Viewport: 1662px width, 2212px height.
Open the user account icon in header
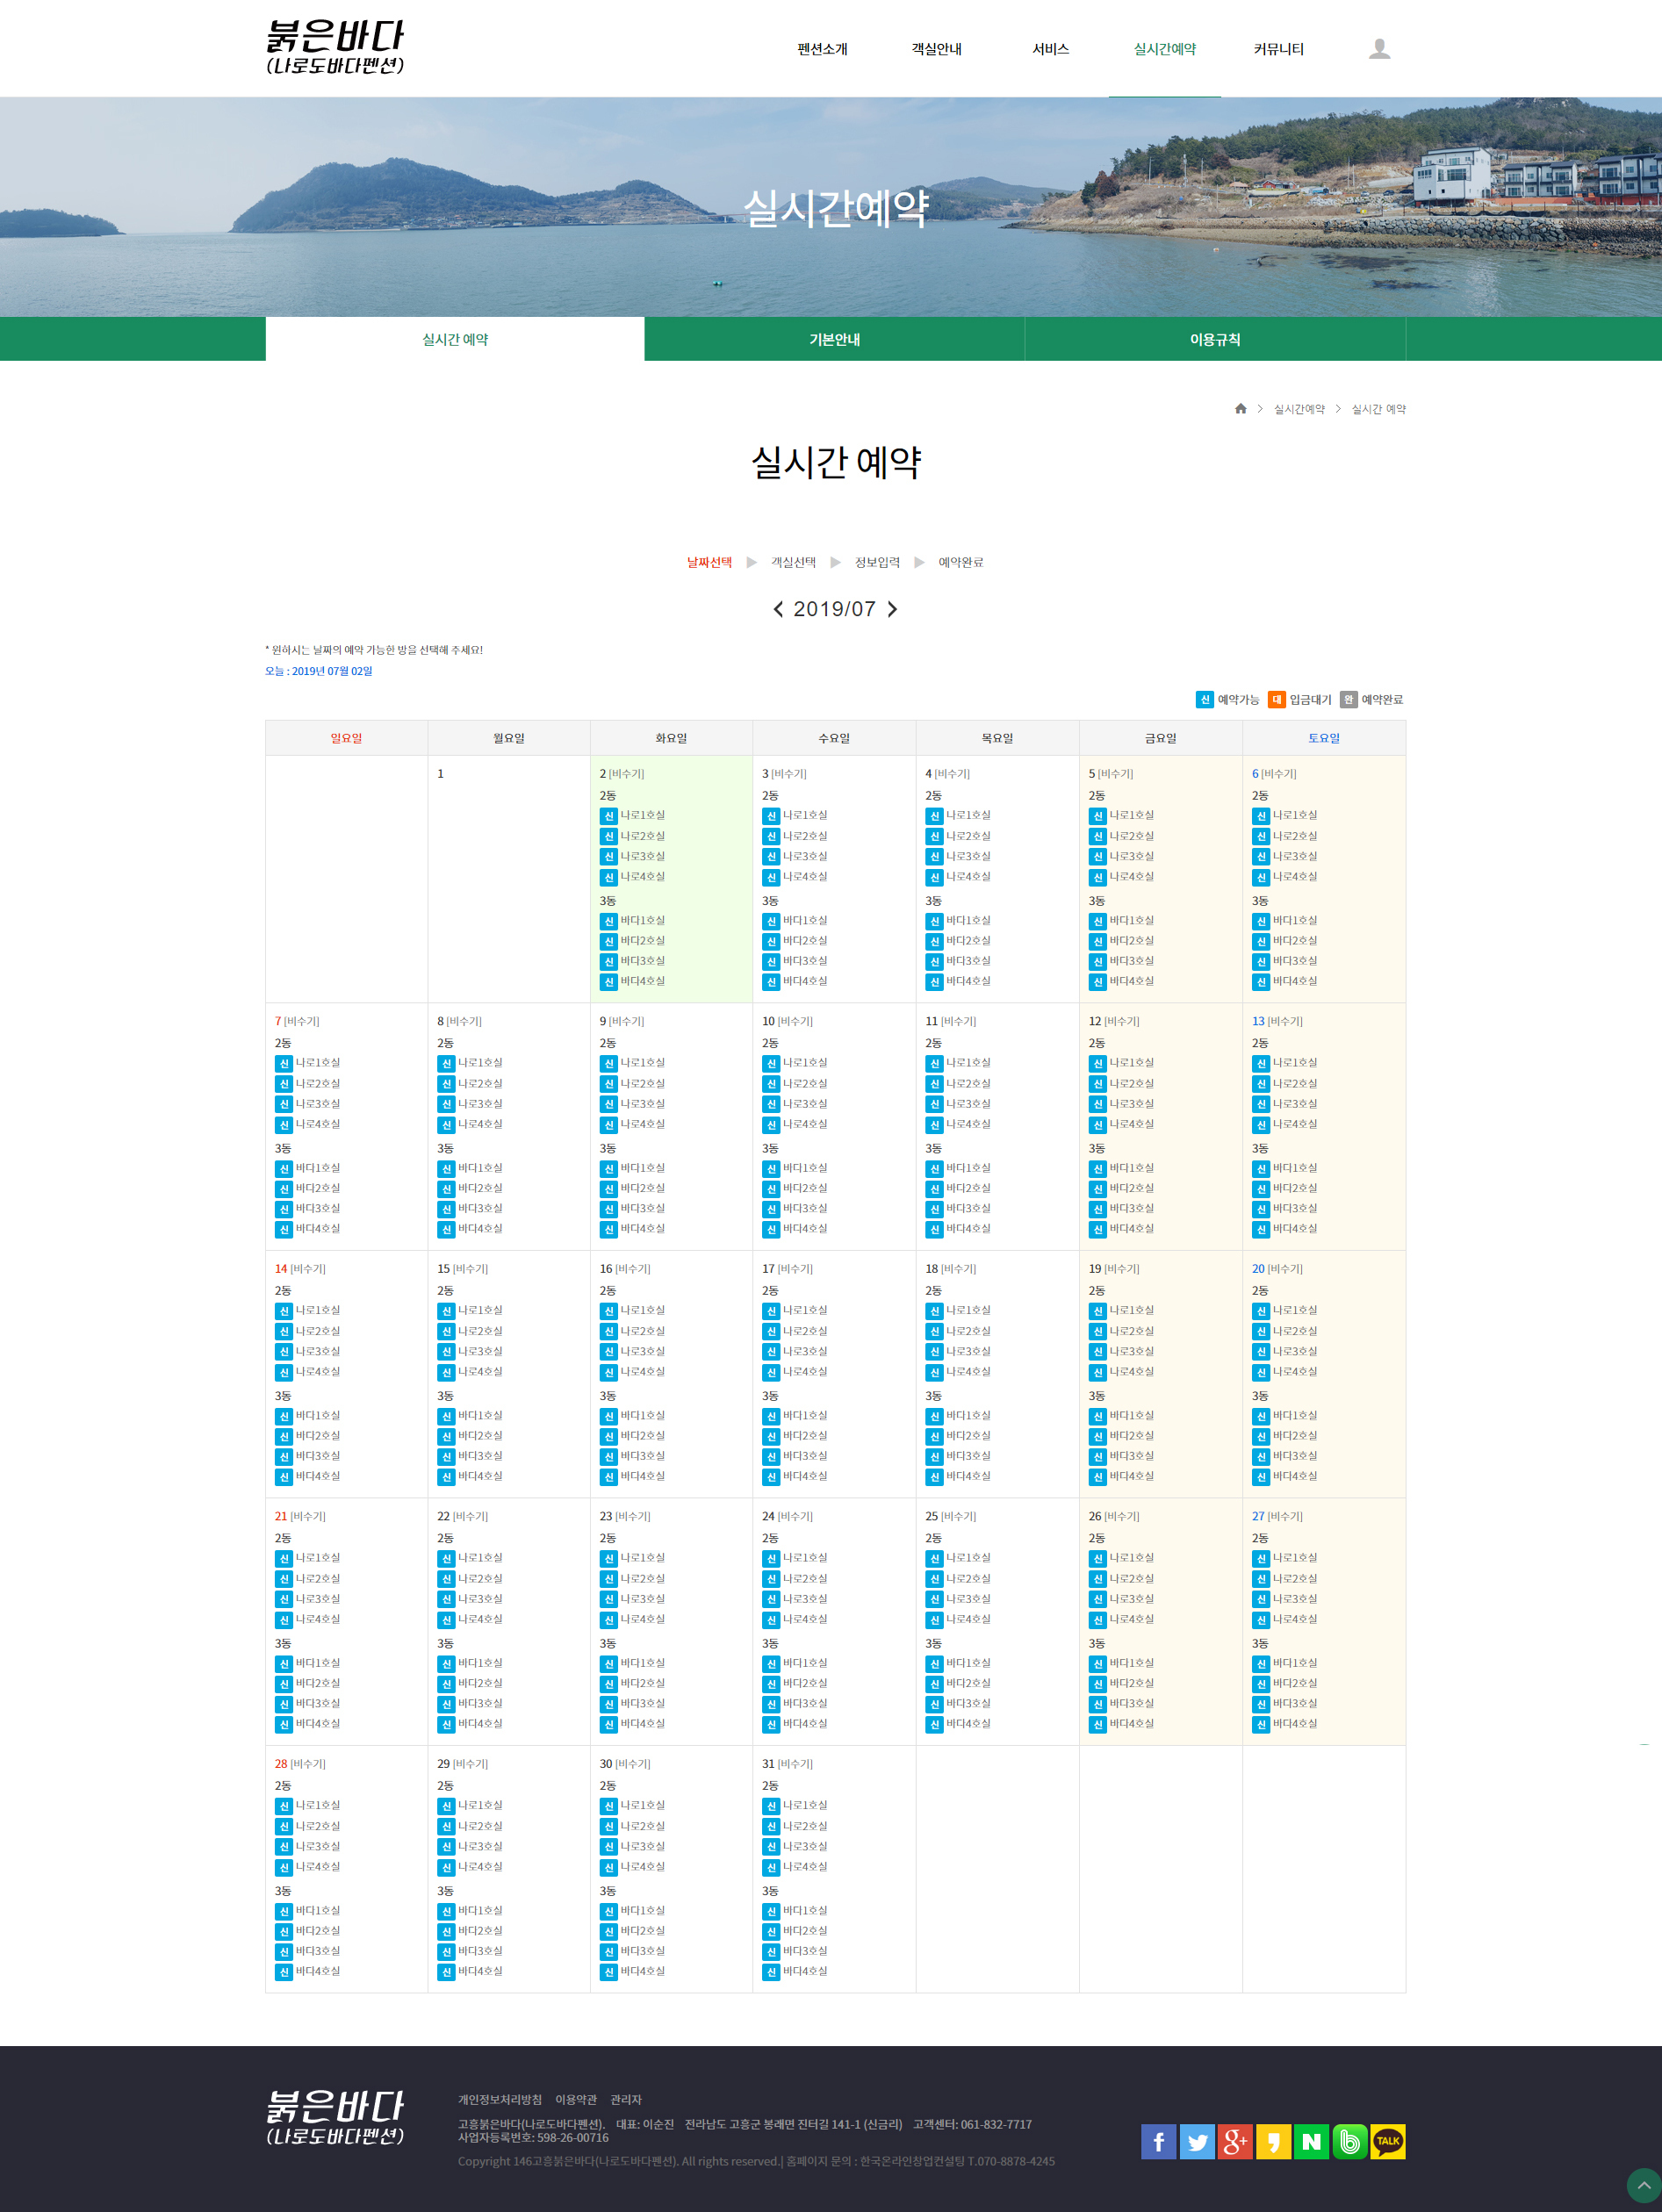click(x=1379, y=49)
